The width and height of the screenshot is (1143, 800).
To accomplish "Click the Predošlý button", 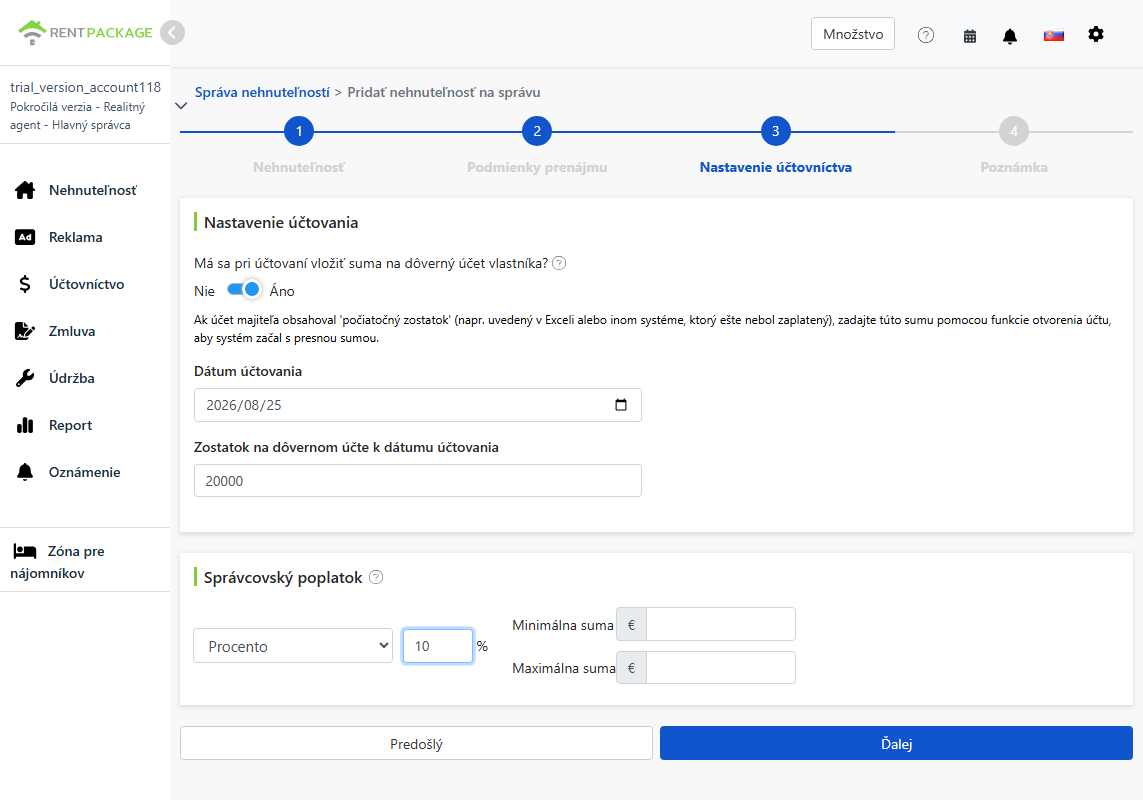I will point(416,744).
